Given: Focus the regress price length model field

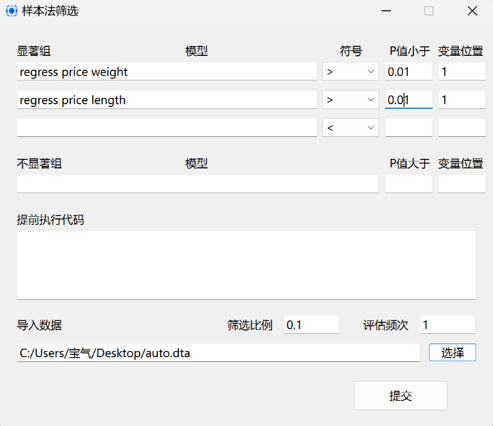Looking at the screenshot, I should [167, 100].
